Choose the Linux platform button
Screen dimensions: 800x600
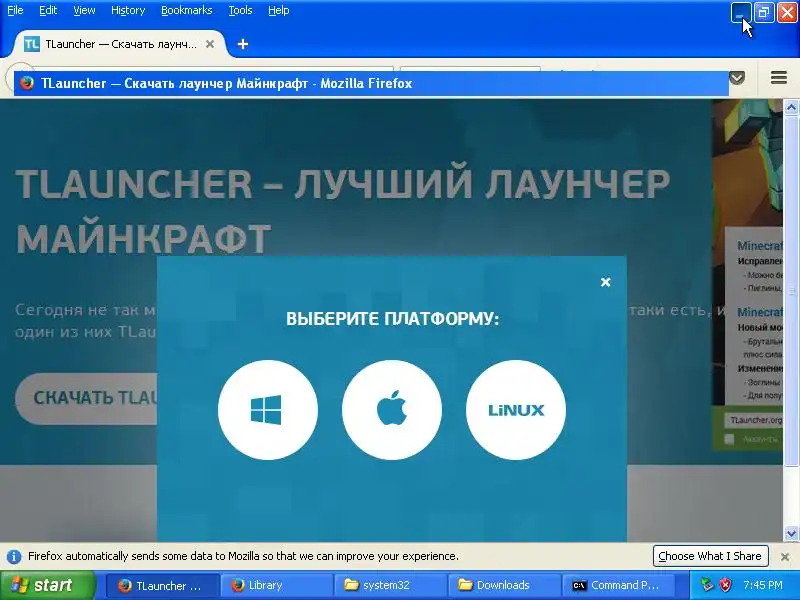pyautogui.click(x=516, y=410)
